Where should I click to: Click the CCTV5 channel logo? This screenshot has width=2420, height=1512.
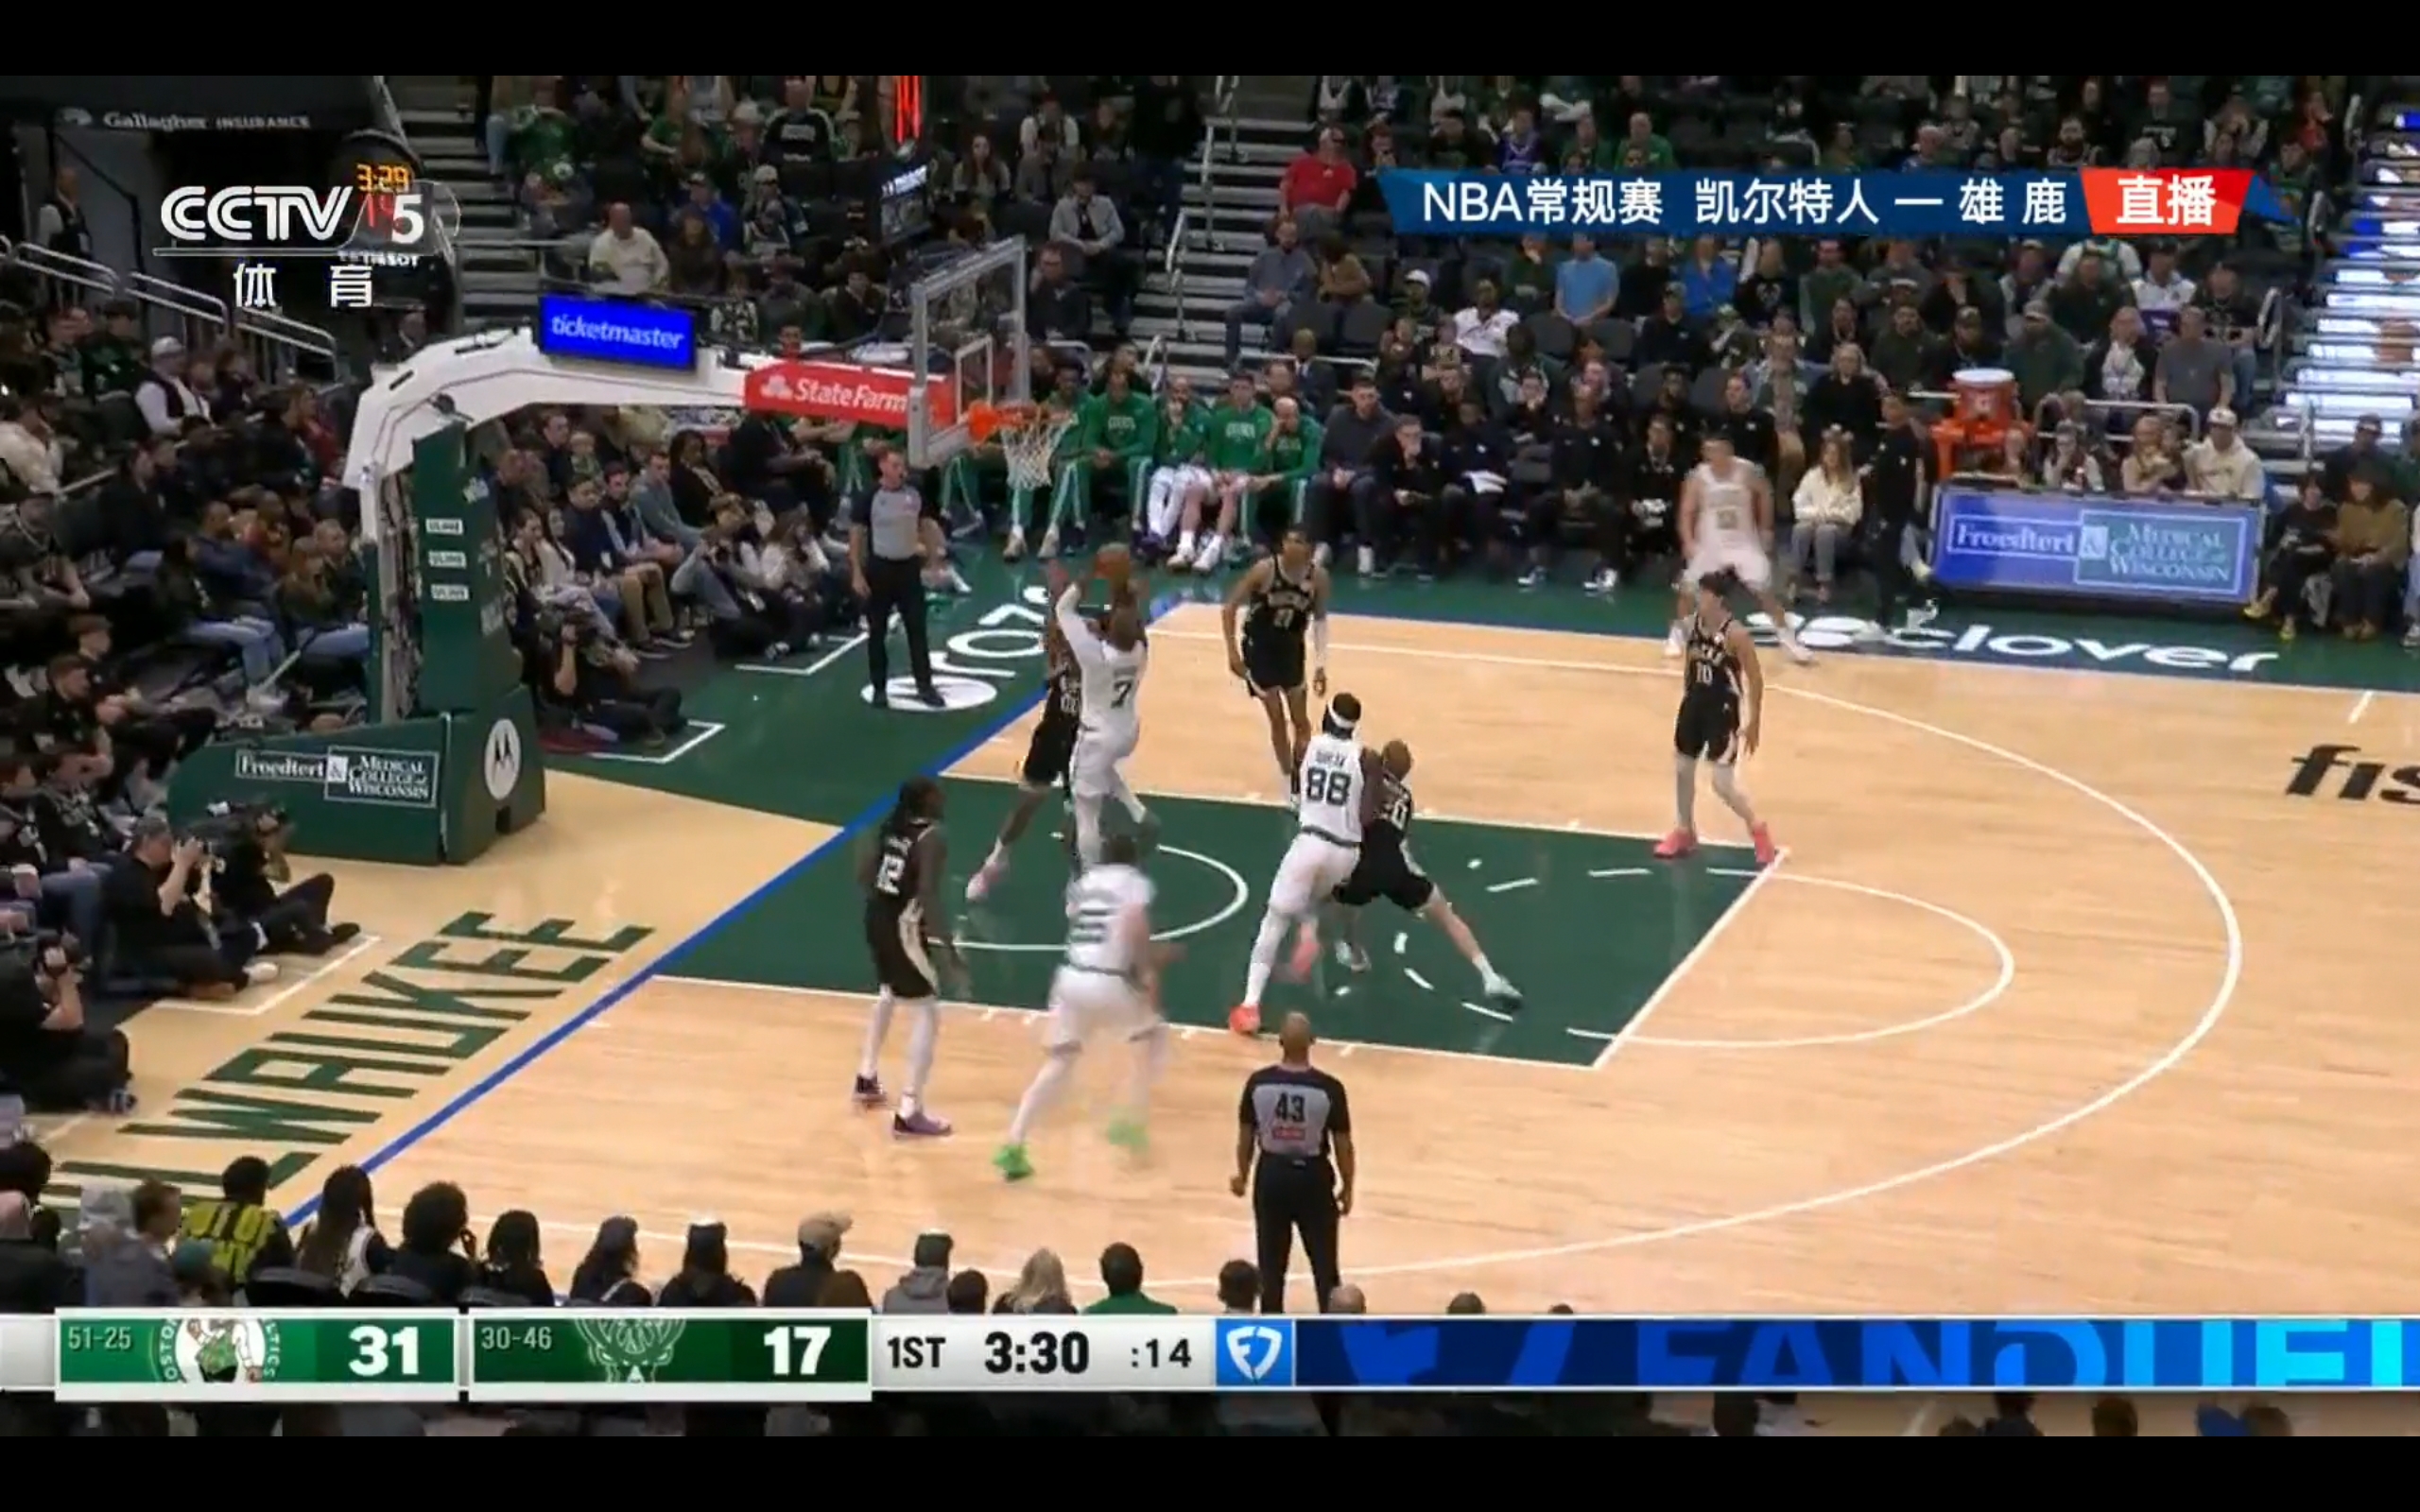tap(292, 217)
